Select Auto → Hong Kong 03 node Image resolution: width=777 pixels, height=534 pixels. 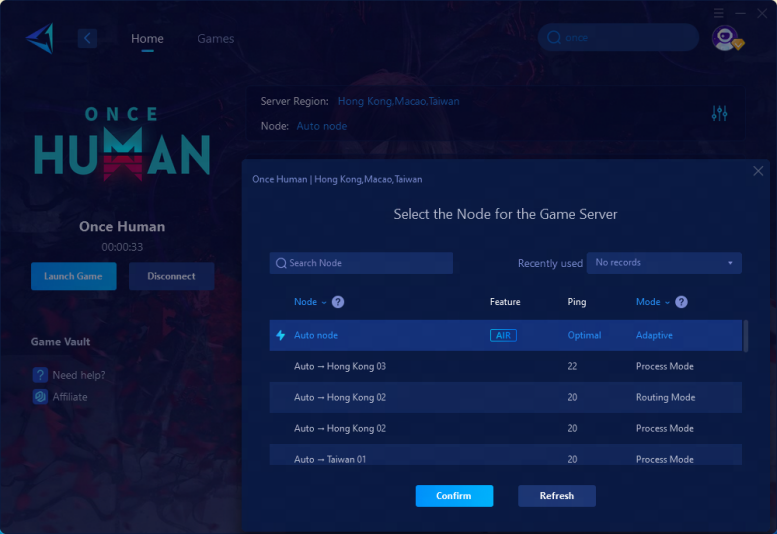tap(505, 366)
